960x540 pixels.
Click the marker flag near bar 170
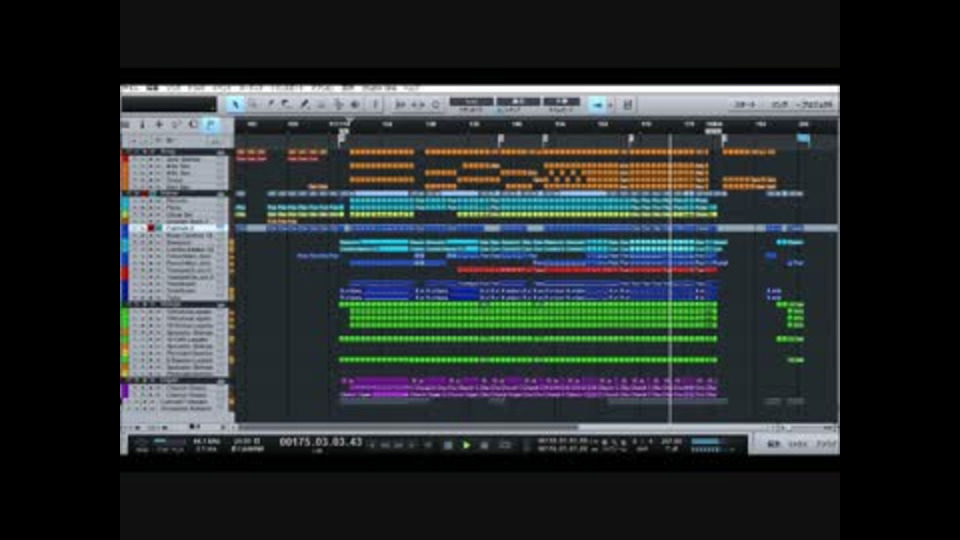tap(631, 140)
